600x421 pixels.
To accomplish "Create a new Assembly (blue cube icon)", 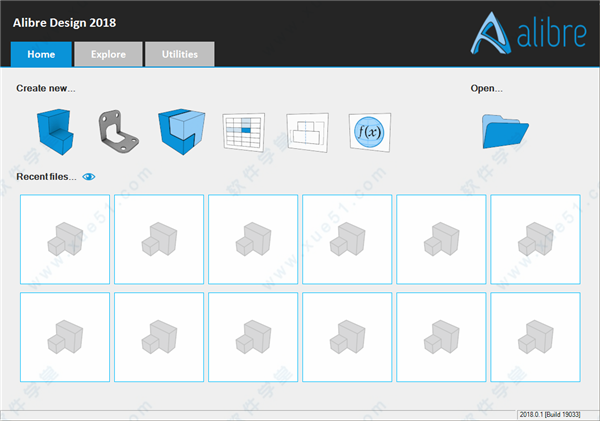I will click(x=182, y=131).
